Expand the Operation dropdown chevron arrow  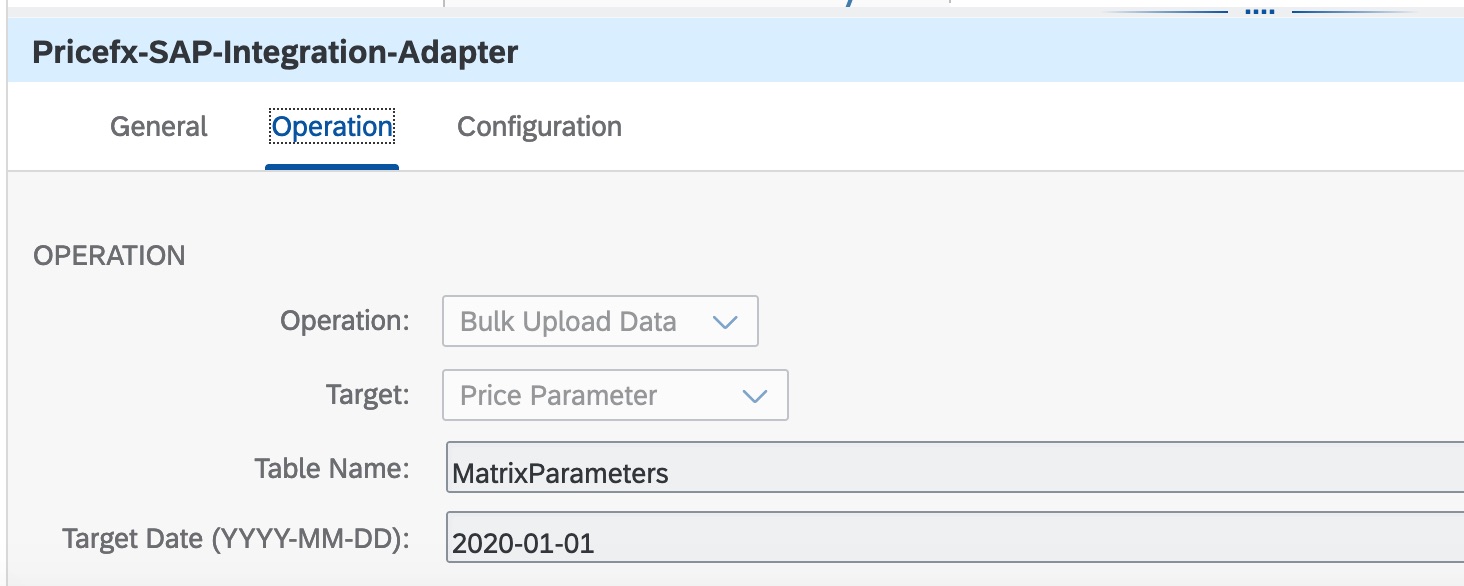[x=724, y=322]
